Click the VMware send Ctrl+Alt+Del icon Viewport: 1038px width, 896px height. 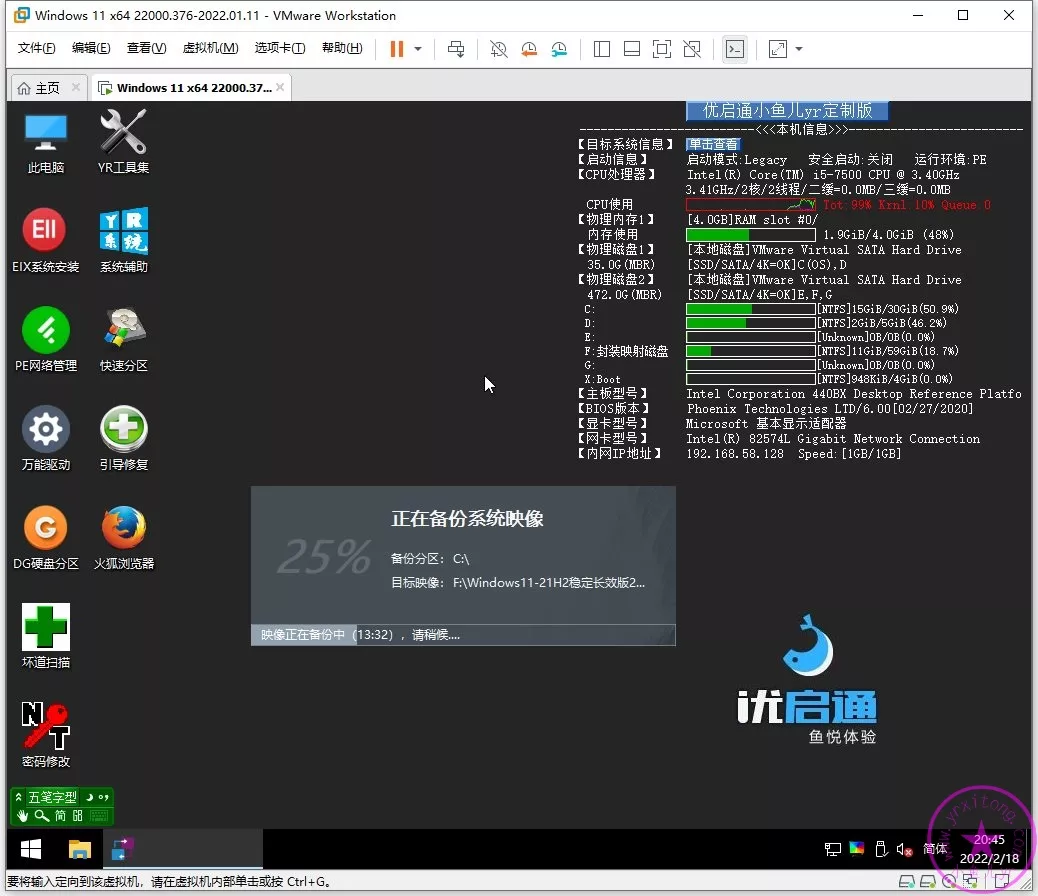[456, 49]
